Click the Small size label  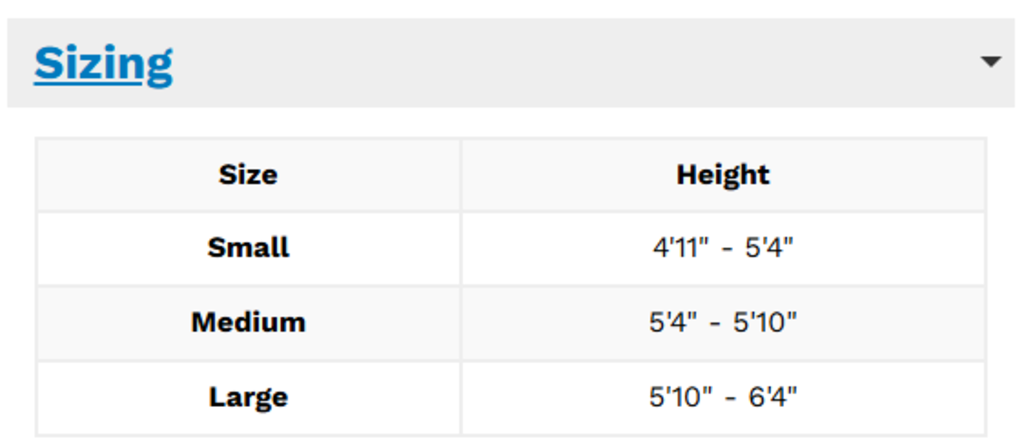point(248,247)
